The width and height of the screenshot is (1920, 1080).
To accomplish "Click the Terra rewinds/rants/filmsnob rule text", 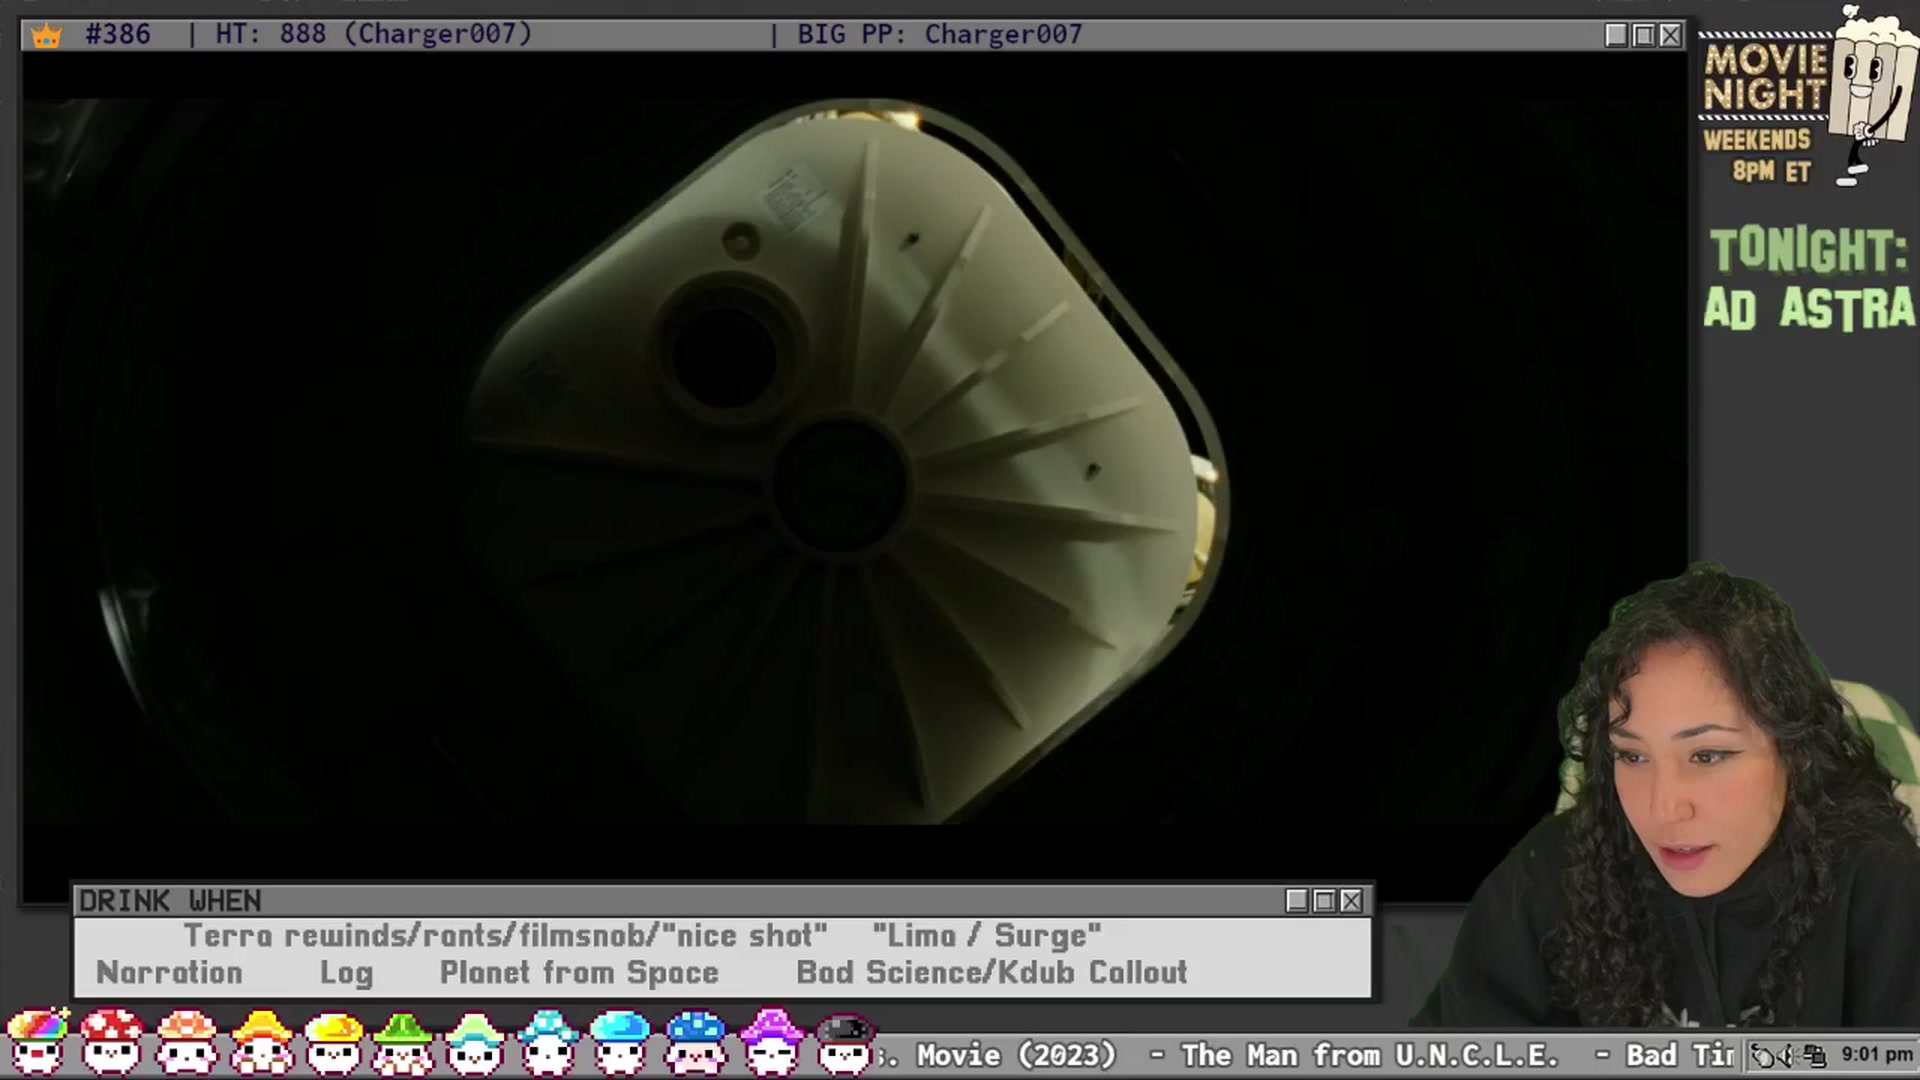I will (x=505, y=936).
